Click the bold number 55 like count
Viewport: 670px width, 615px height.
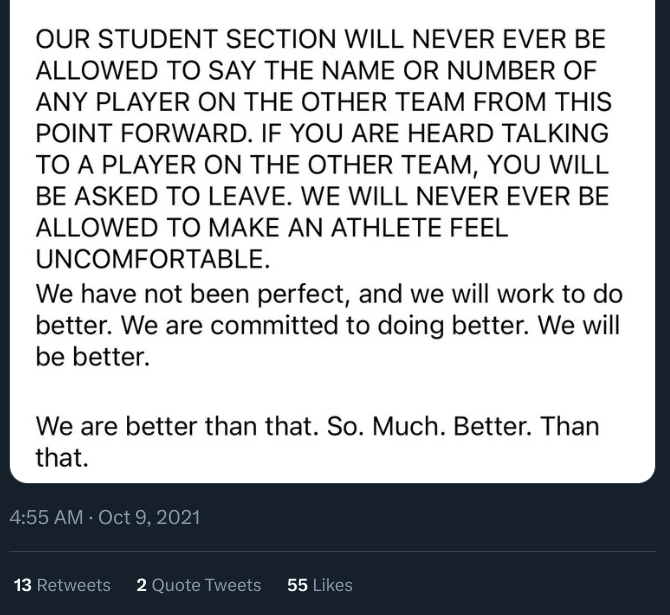pyautogui.click(x=297, y=585)
